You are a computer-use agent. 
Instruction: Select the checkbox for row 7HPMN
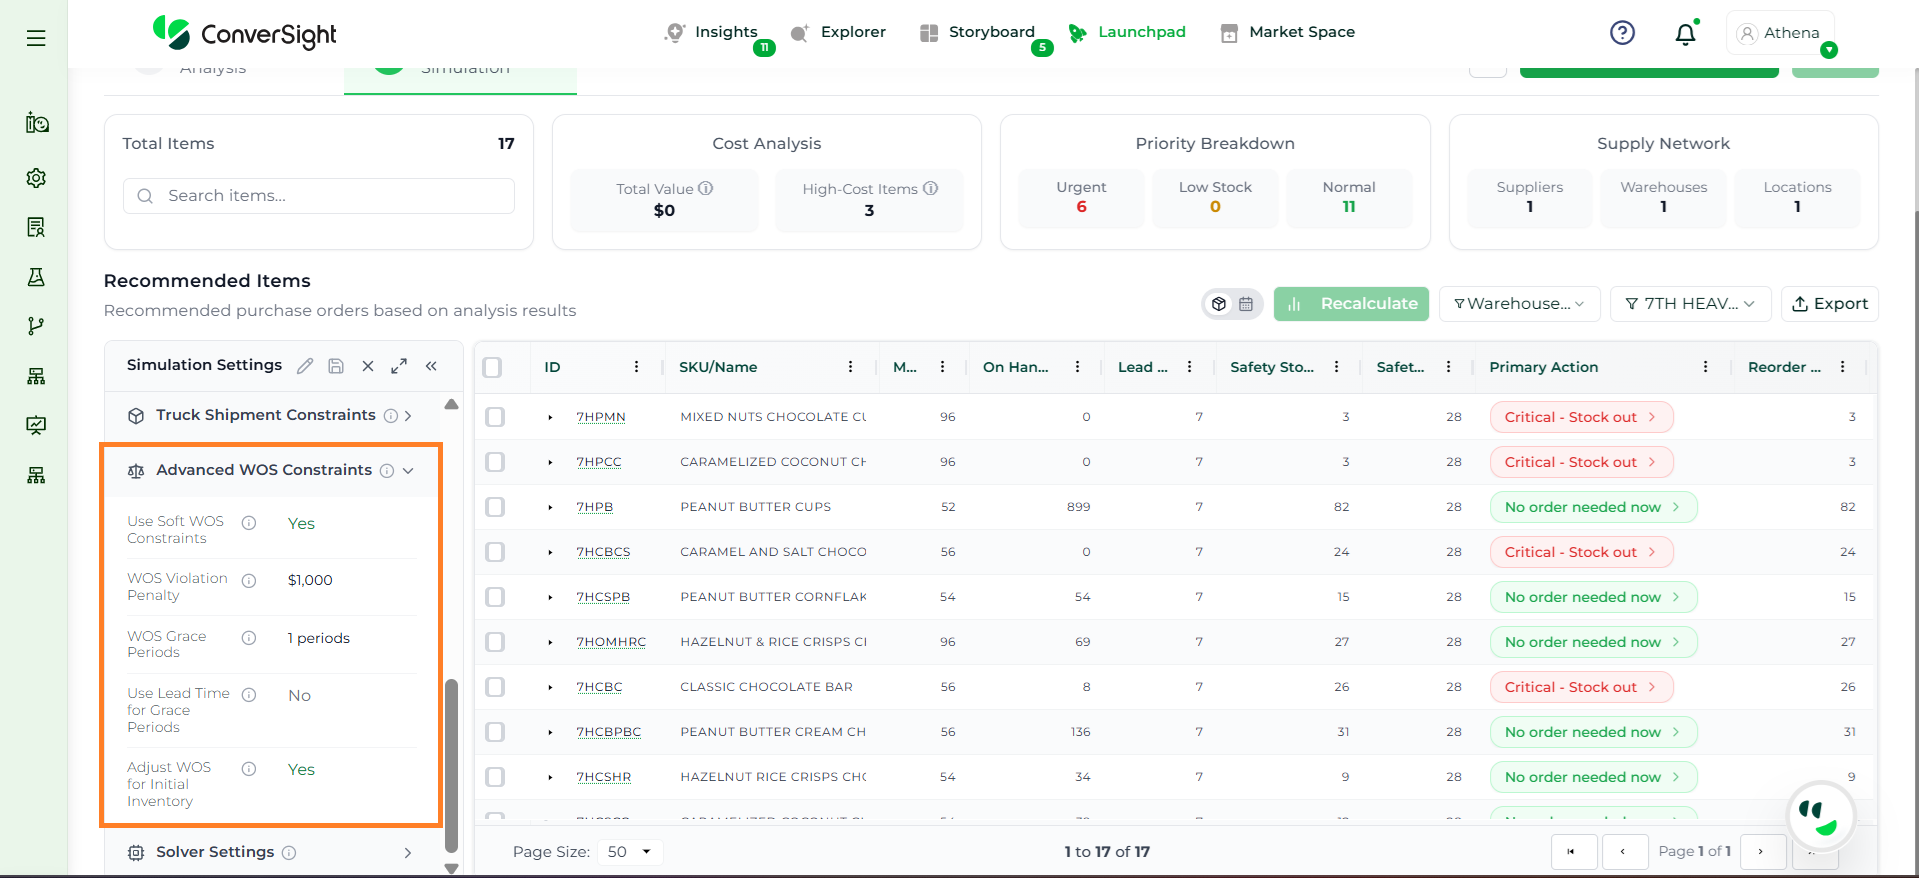495,417
